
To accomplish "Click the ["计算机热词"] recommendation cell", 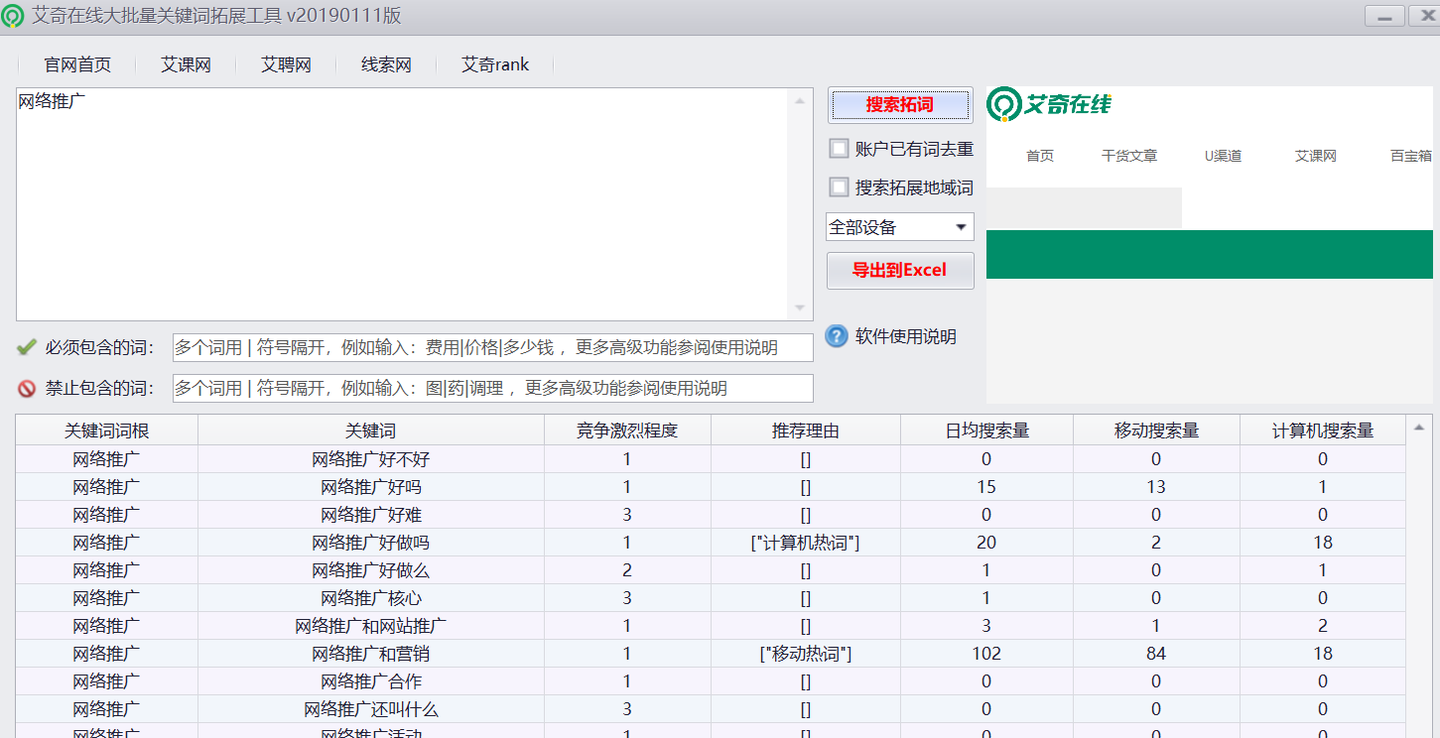I will pos(806,543).
